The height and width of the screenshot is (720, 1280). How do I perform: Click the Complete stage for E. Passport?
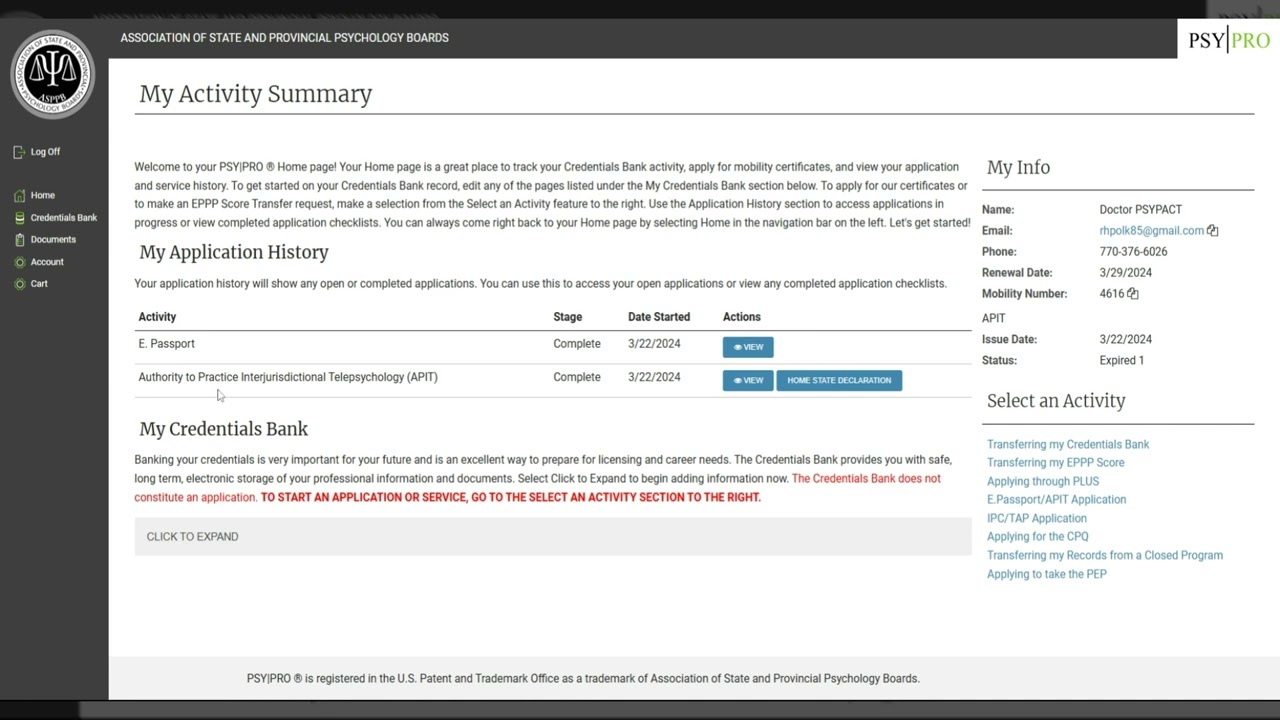pos(577,344)
